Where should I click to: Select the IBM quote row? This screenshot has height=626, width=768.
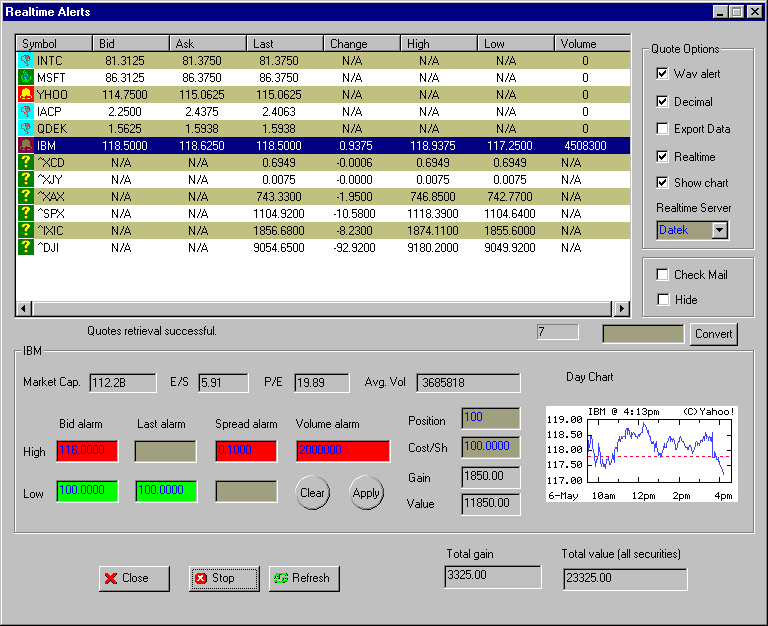click(323, 145)
